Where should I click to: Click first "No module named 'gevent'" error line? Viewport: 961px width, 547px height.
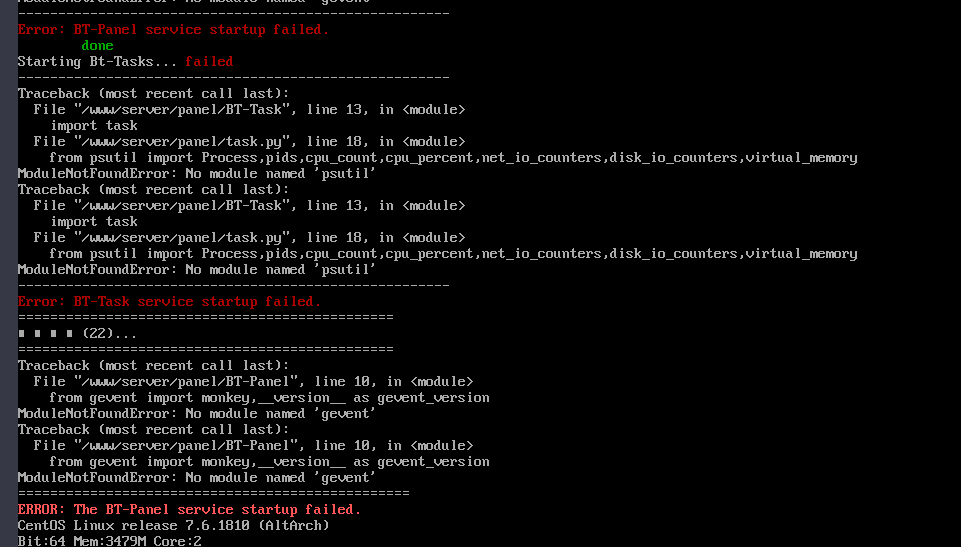(x=197, y=413)
